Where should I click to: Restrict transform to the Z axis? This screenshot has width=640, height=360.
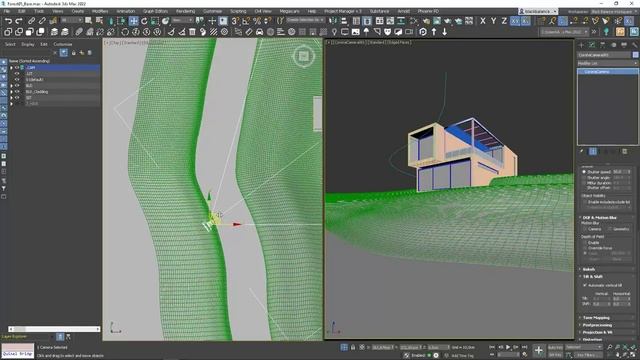(x=504, y=21)
